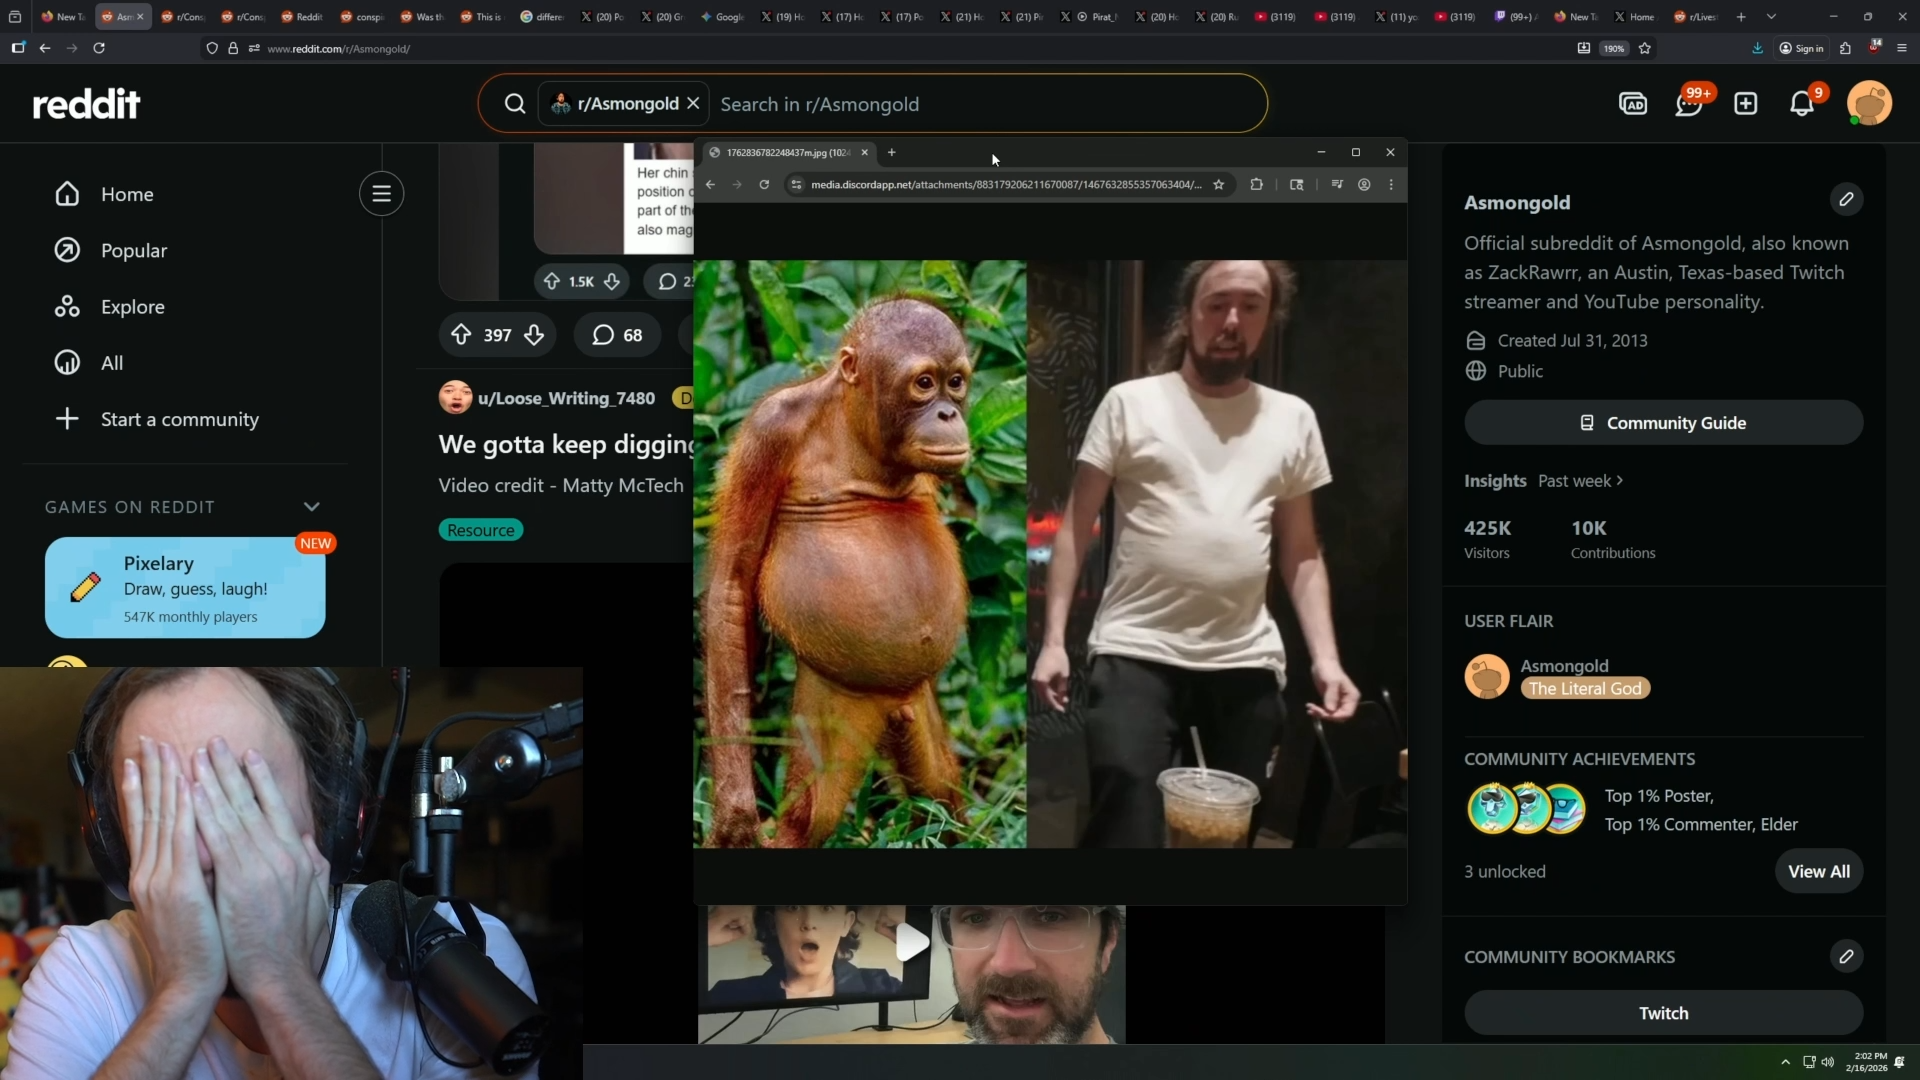Downvote the post with 397 votes

[534, 335]
